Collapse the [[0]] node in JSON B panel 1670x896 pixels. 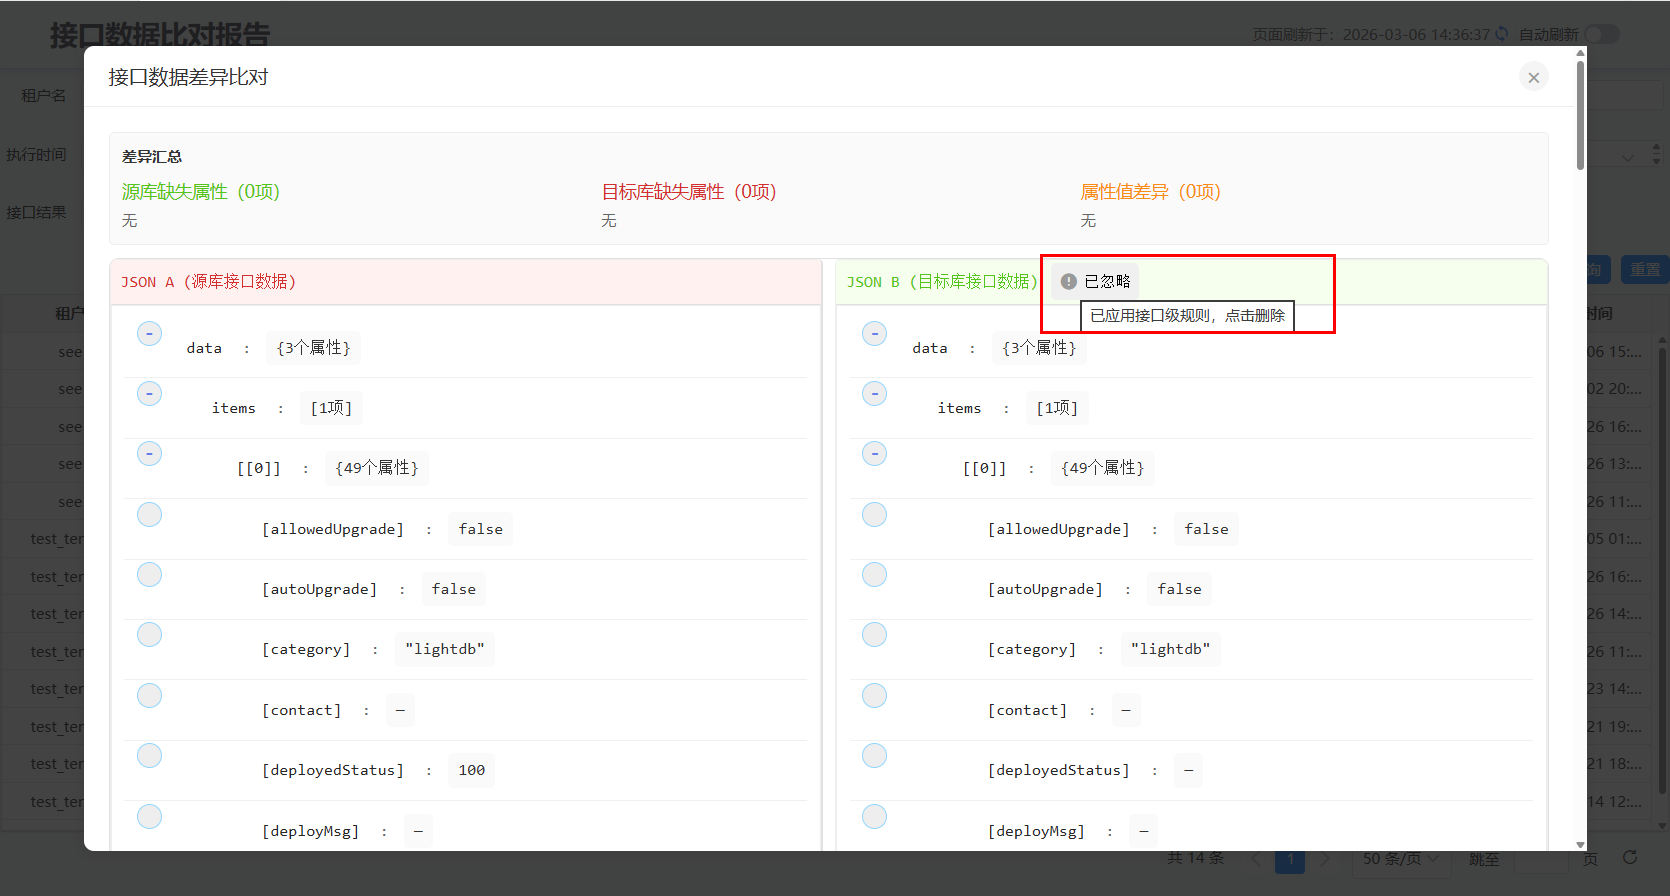tap(874, 454)
